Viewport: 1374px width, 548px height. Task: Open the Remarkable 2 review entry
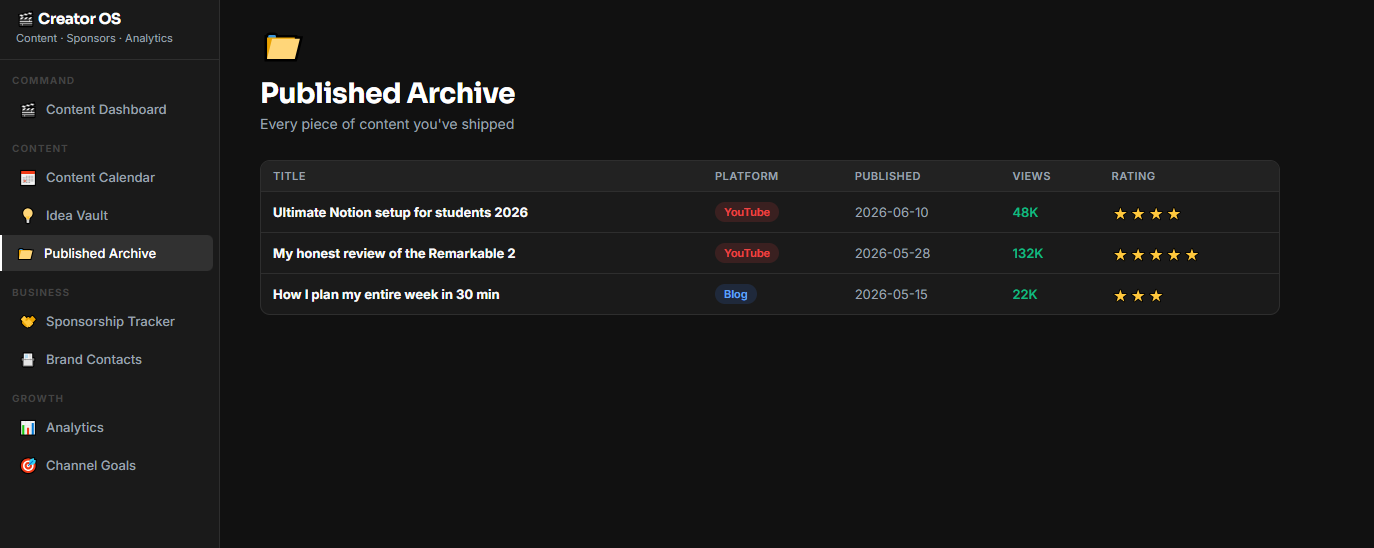[394, 254]
